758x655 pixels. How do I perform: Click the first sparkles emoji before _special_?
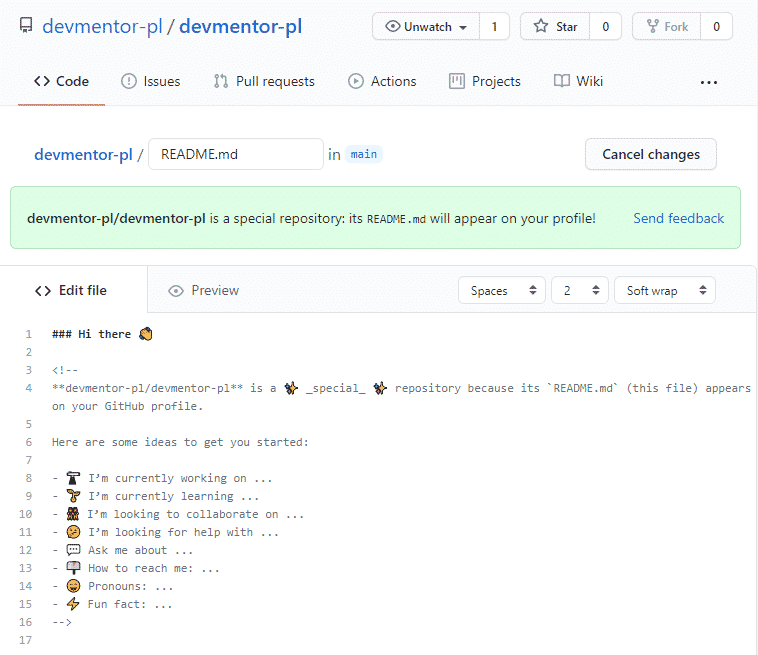(291, 388)
